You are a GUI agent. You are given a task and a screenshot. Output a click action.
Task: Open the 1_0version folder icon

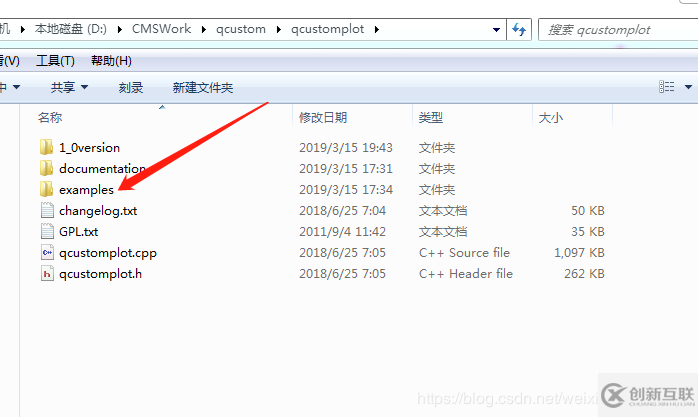(46, 147)
